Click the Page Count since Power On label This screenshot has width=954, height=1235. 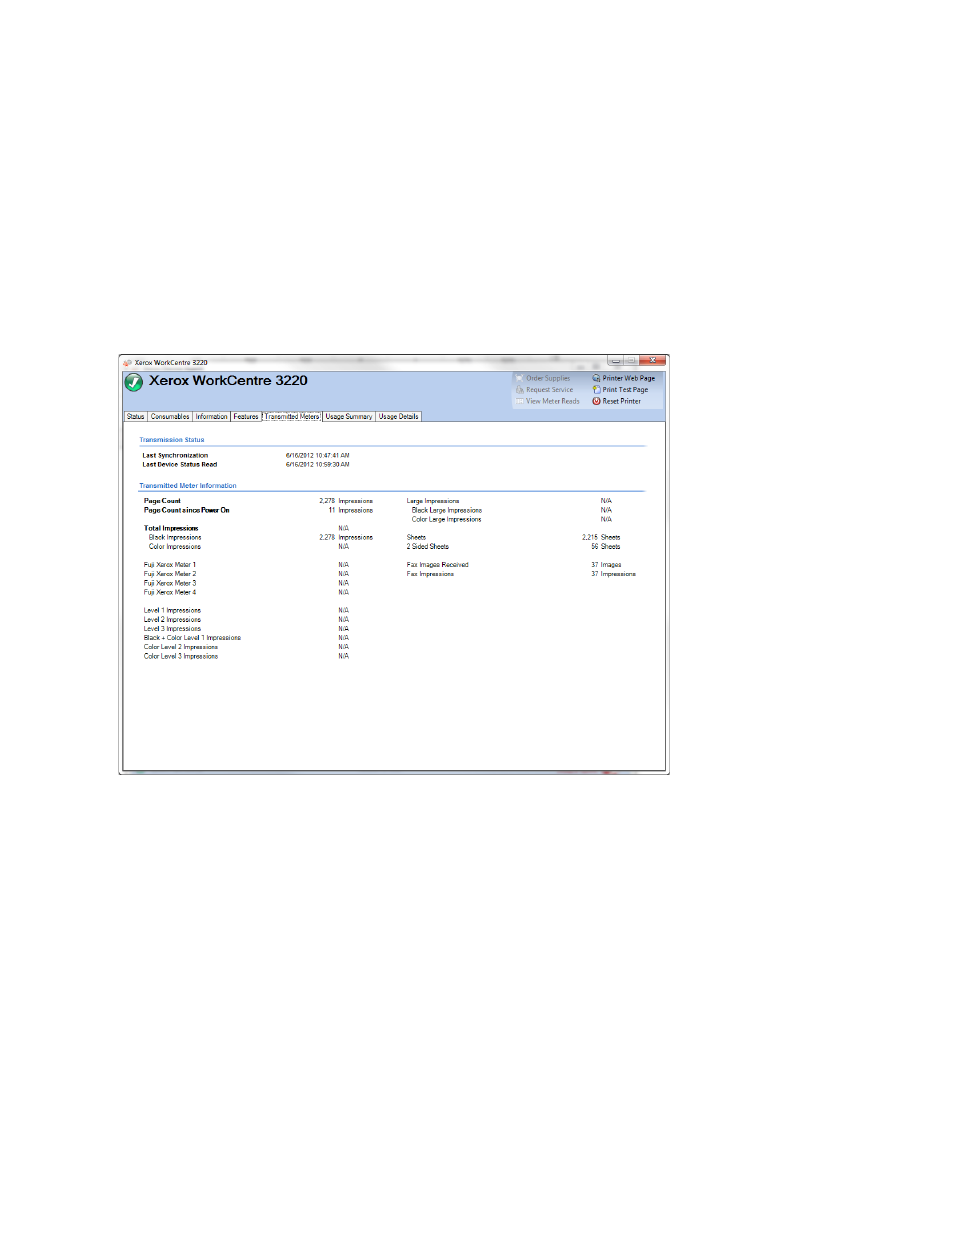point(187,510)
